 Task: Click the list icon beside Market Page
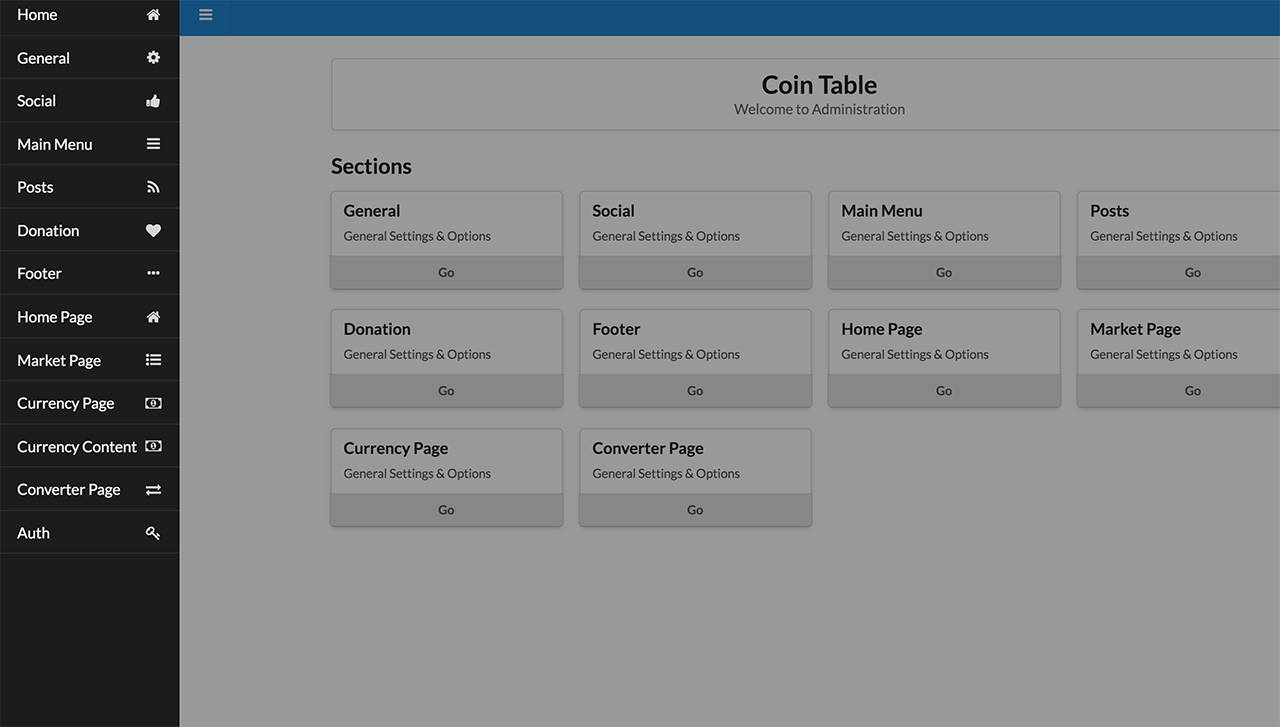point(153,360)
